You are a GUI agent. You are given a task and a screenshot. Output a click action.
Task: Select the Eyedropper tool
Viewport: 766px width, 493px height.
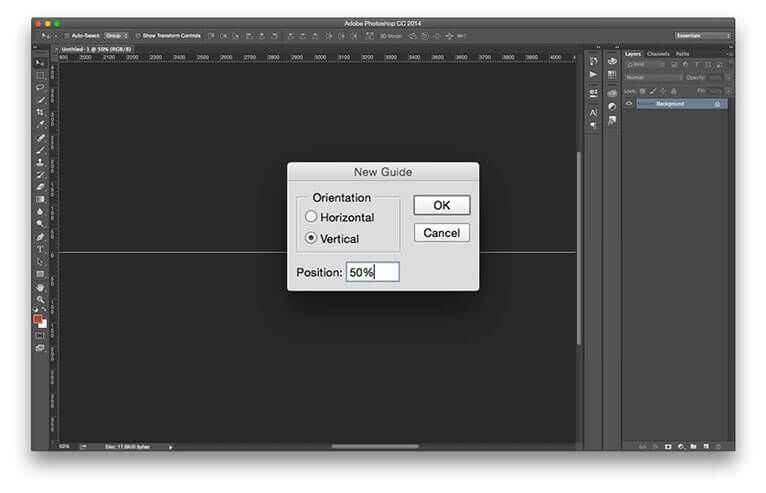40,125
